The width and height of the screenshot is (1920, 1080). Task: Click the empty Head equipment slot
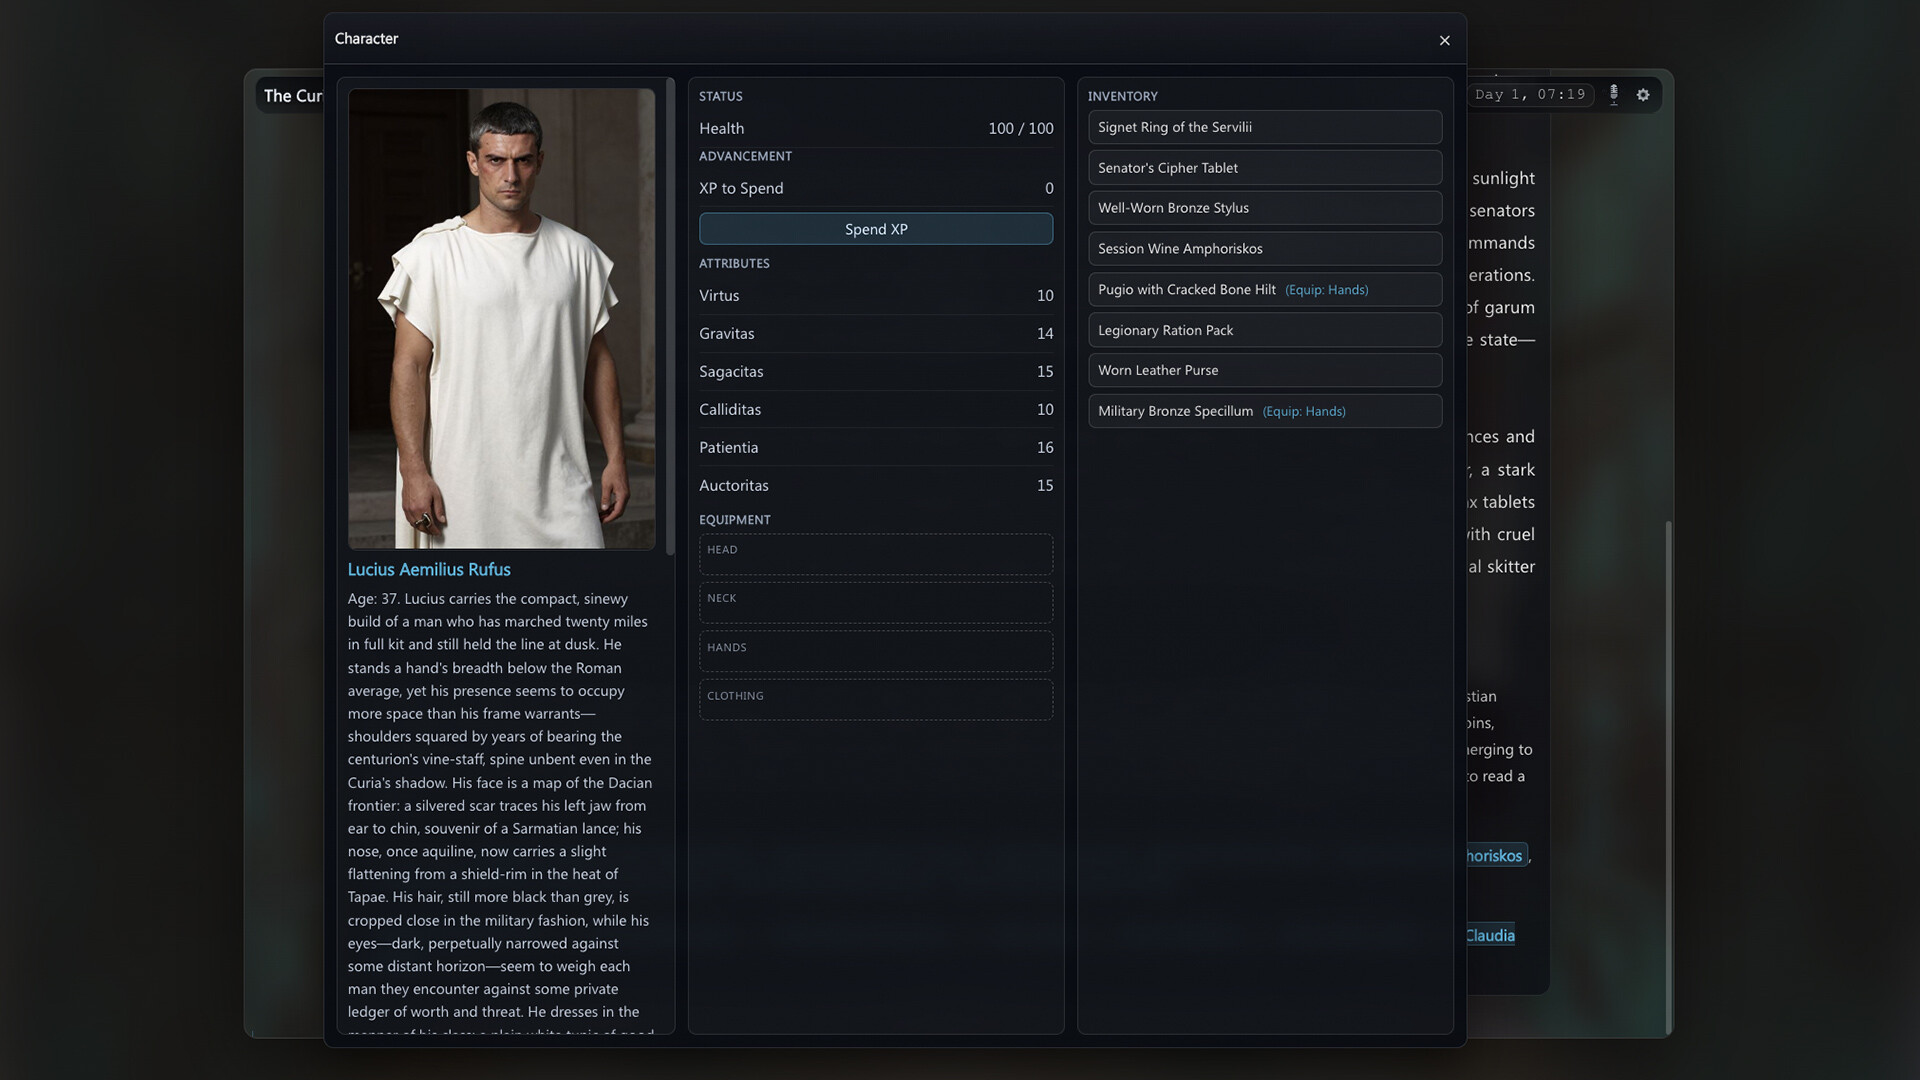[875, 555]
